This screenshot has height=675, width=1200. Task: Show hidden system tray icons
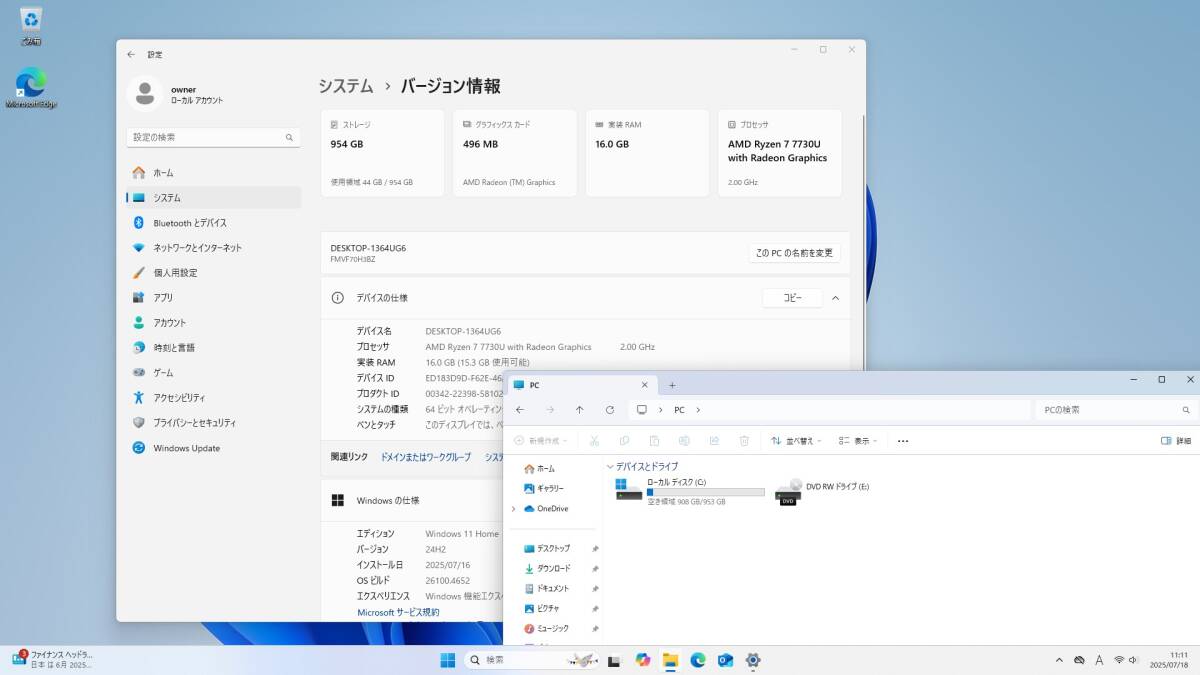coord(1059,660)
